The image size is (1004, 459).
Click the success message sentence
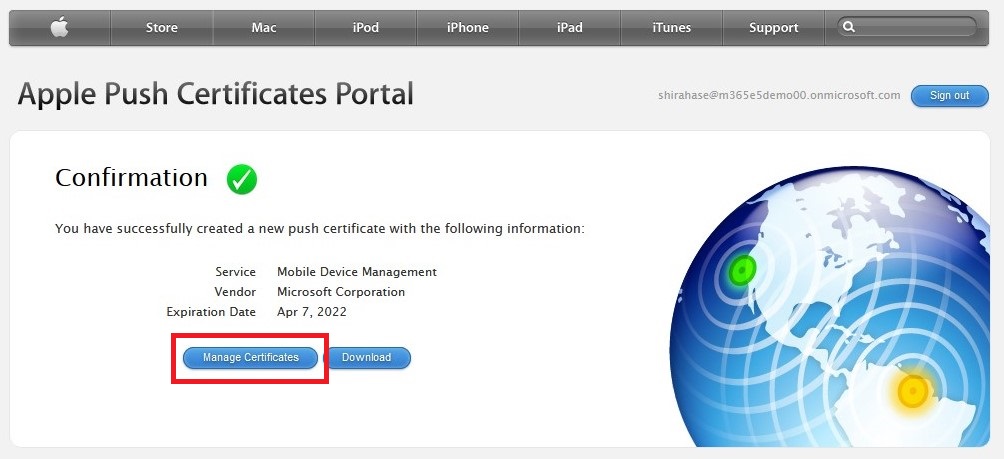pos(320,229)
